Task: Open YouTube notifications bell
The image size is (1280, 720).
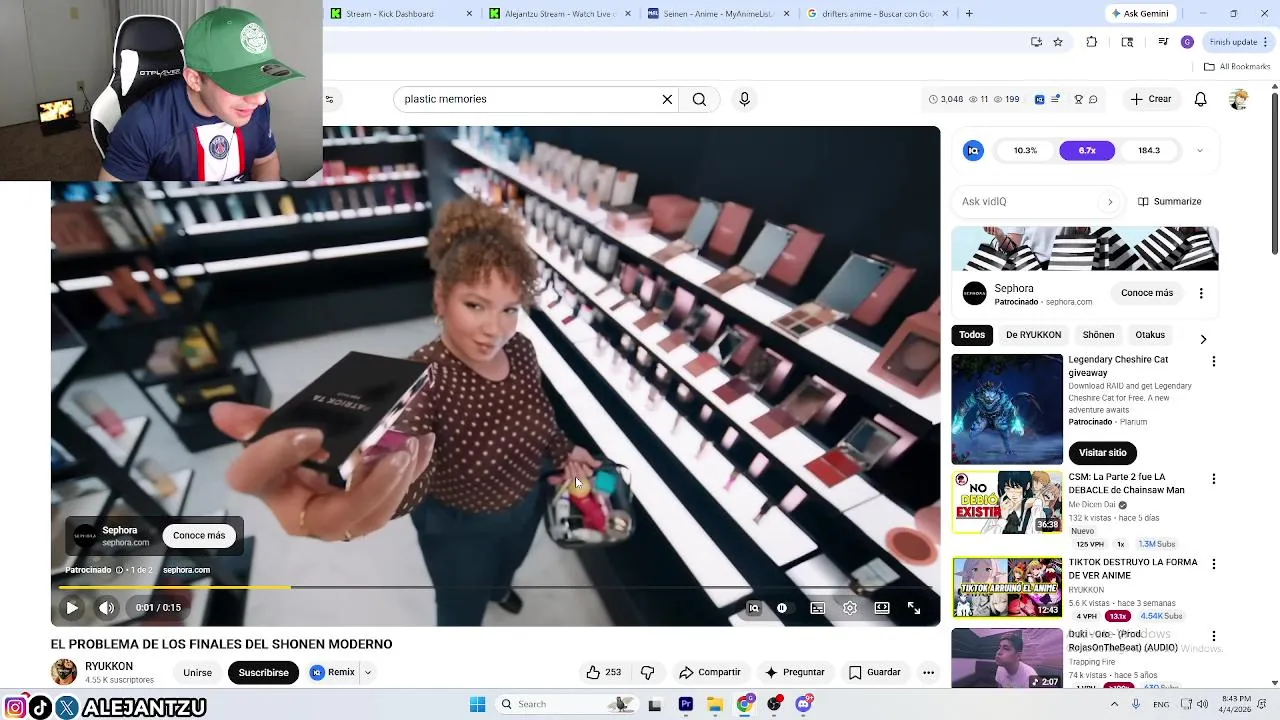Action: 1201,99
